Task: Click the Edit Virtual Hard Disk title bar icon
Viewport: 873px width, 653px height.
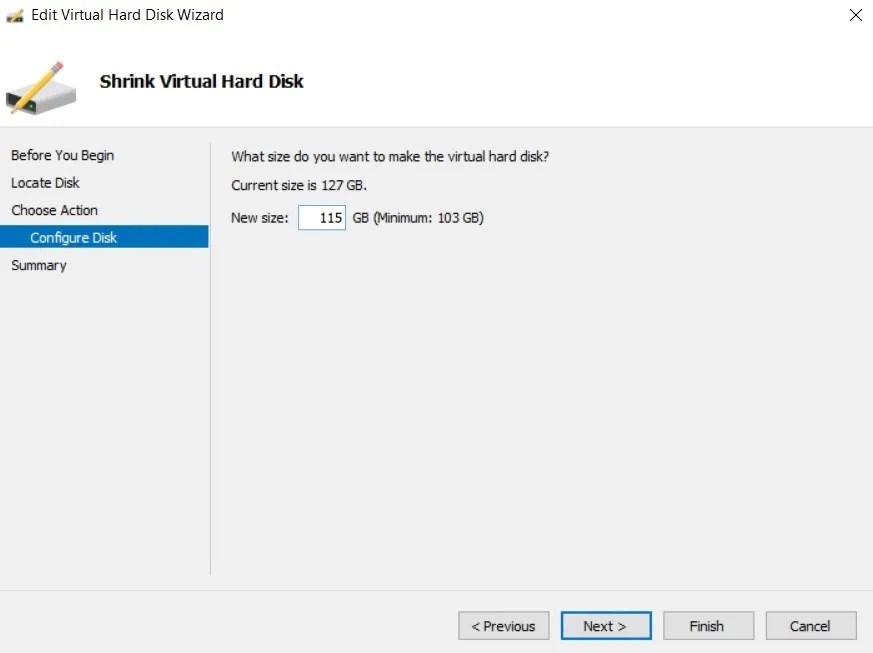Action: coord(13,14)
